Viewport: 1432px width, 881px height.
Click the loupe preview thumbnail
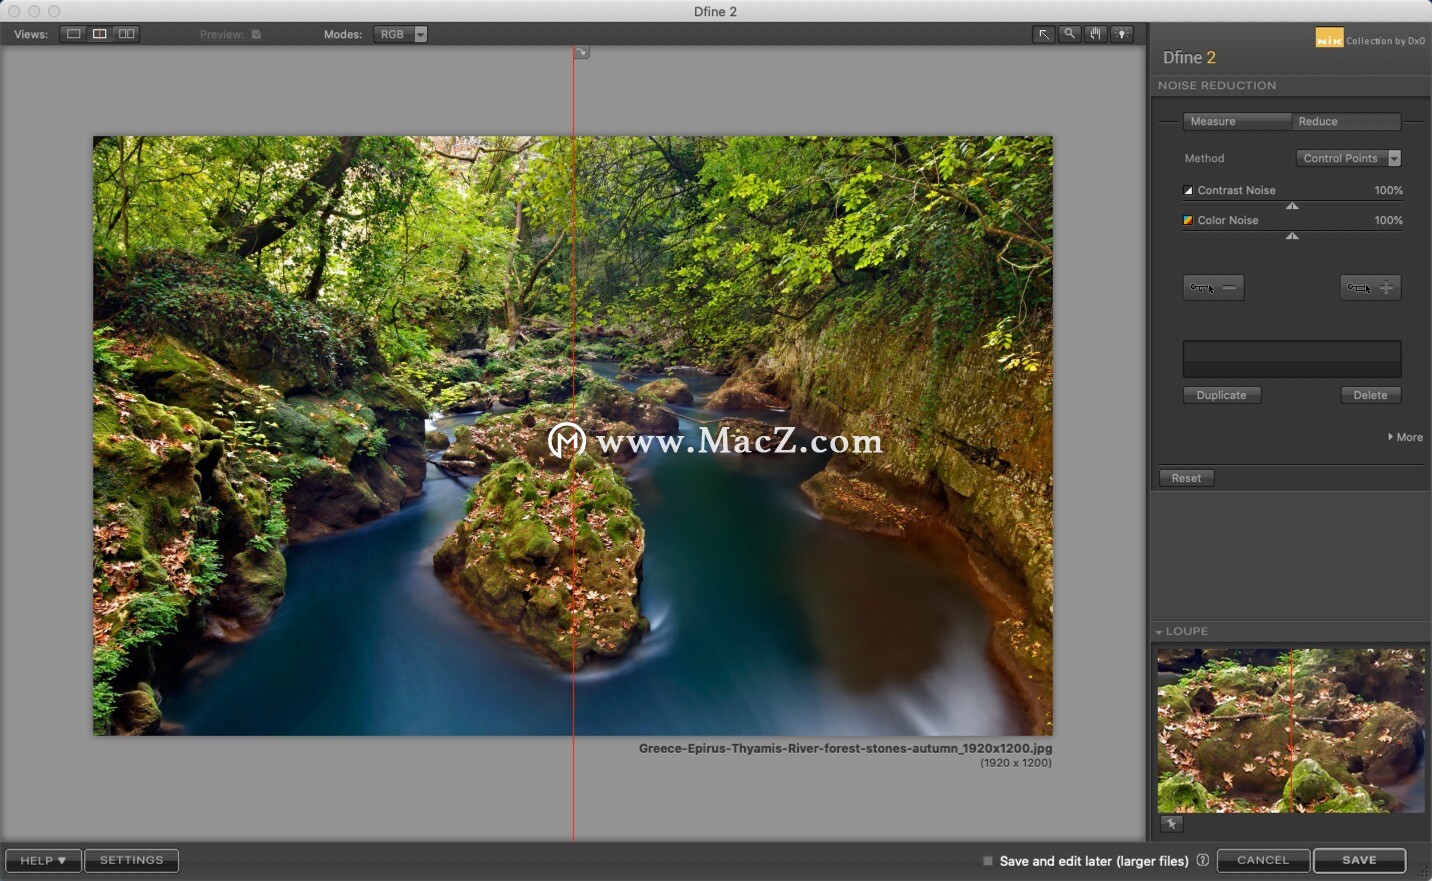[1291, 730]
